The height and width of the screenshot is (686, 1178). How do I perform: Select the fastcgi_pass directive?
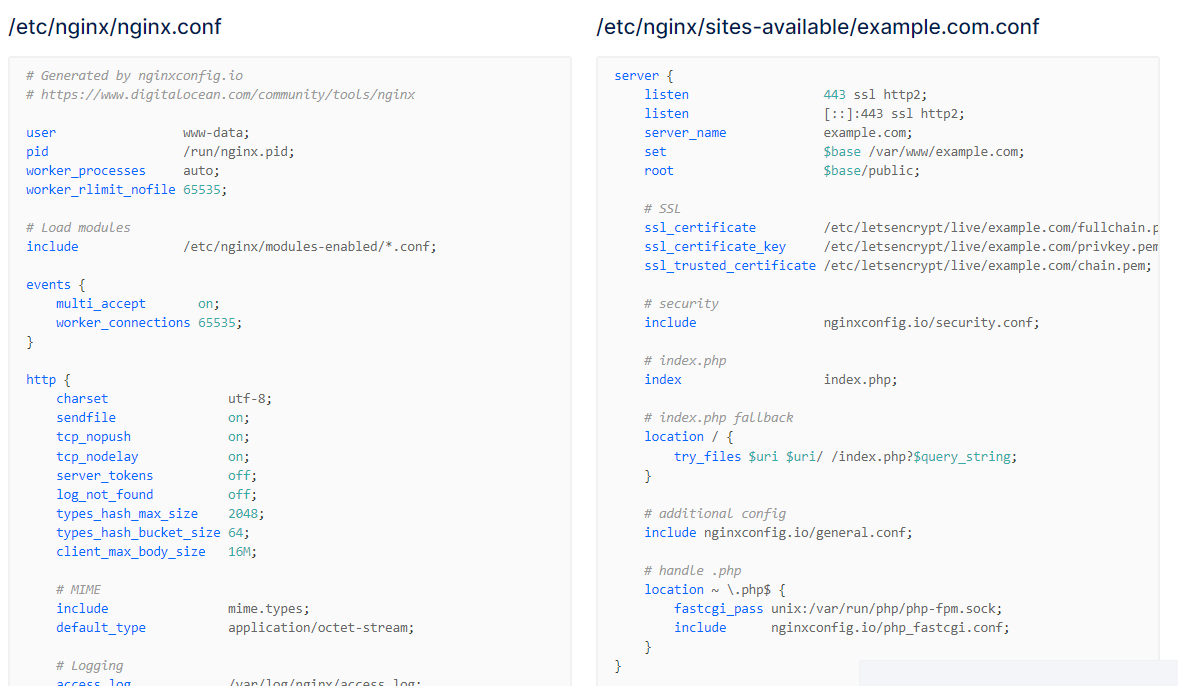(718, 609)
